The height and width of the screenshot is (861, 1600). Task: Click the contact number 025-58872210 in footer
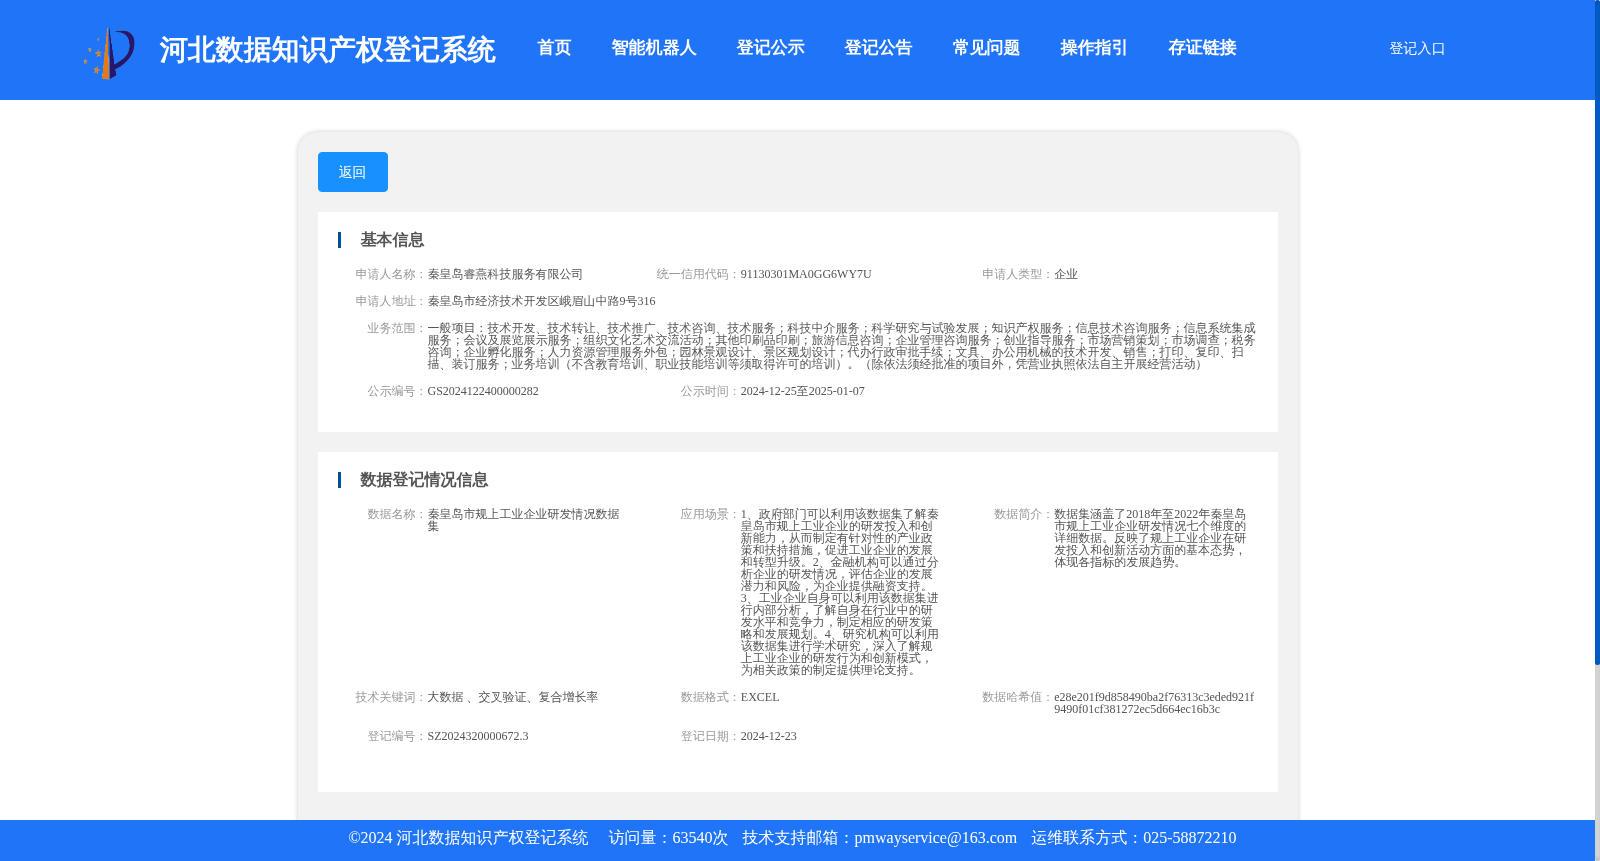point(1189,838)
